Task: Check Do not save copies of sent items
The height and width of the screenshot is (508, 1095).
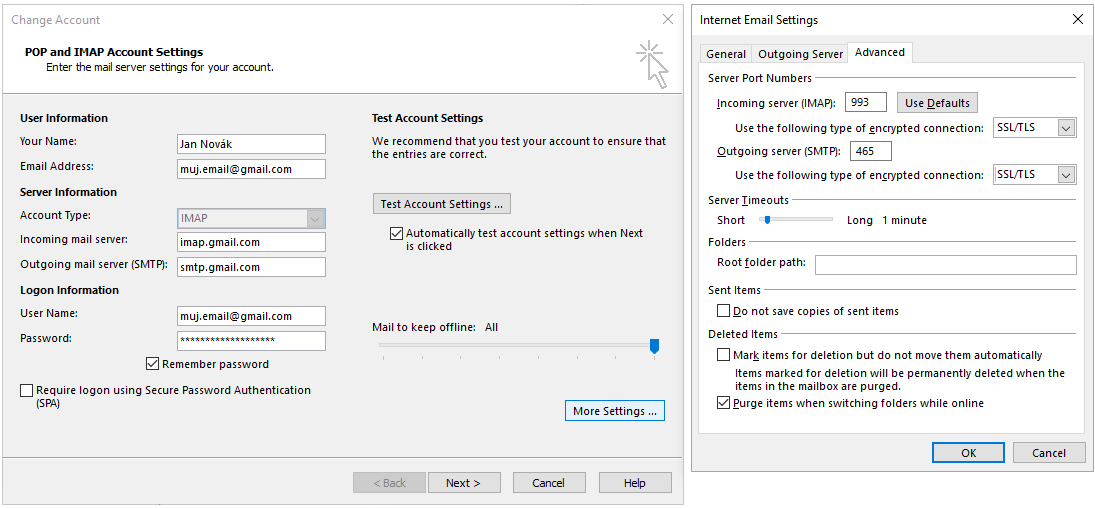Action: click(x=723, y=310)
